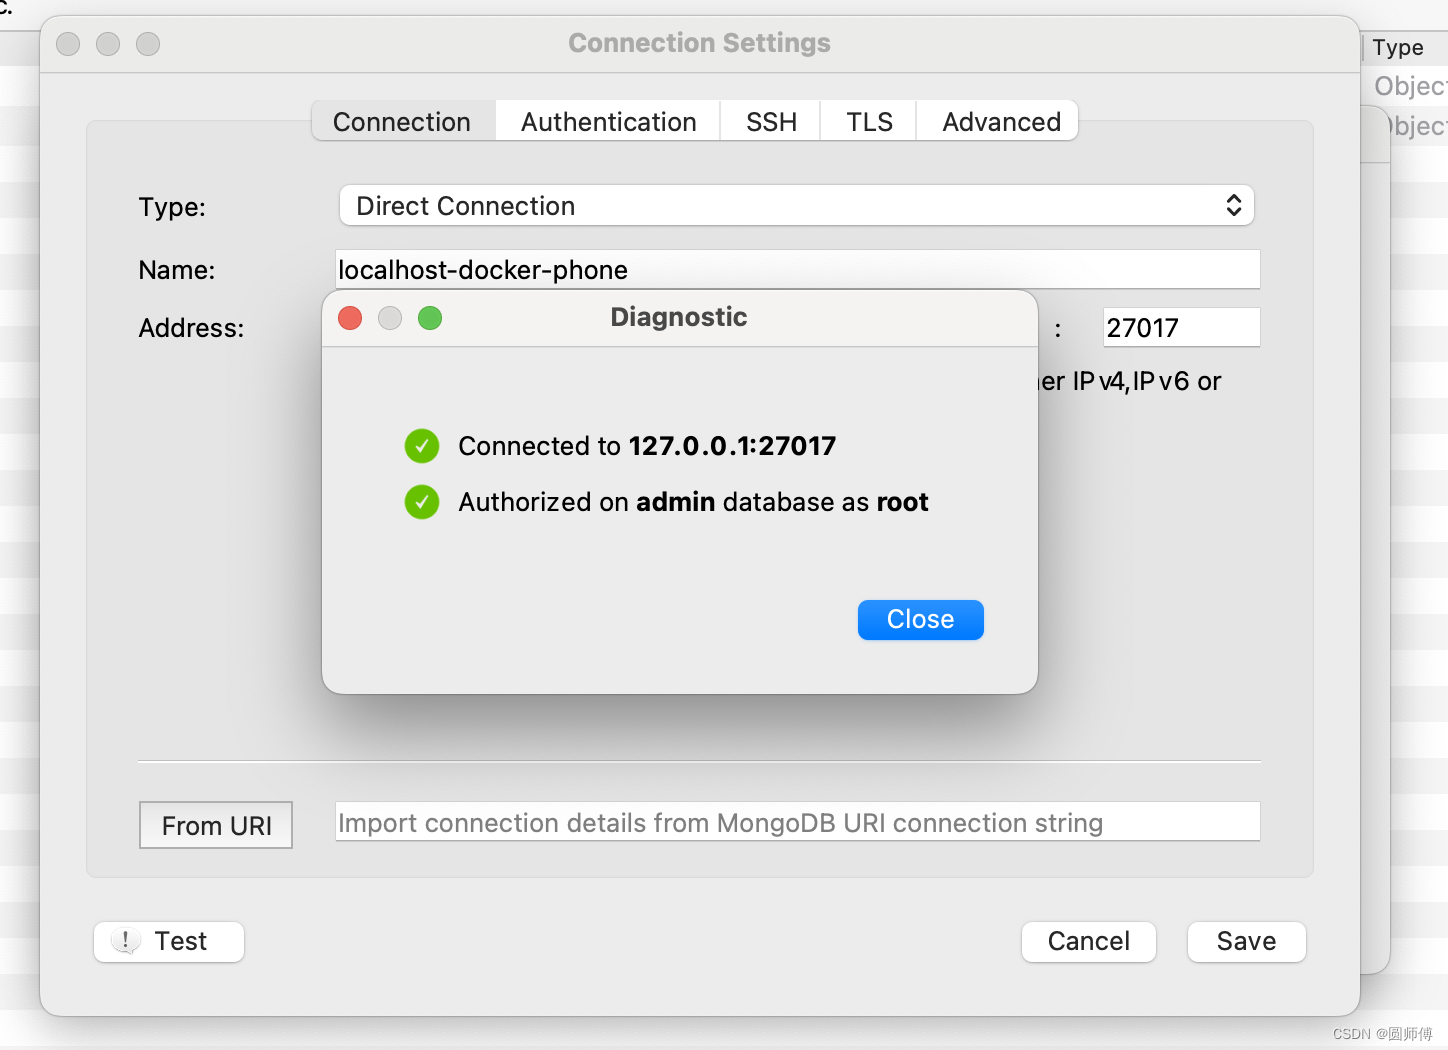This screenshot has width=1448, height=1050.
Task: Click the Name field with localhost-docker-phone
Action: [797, 269]
